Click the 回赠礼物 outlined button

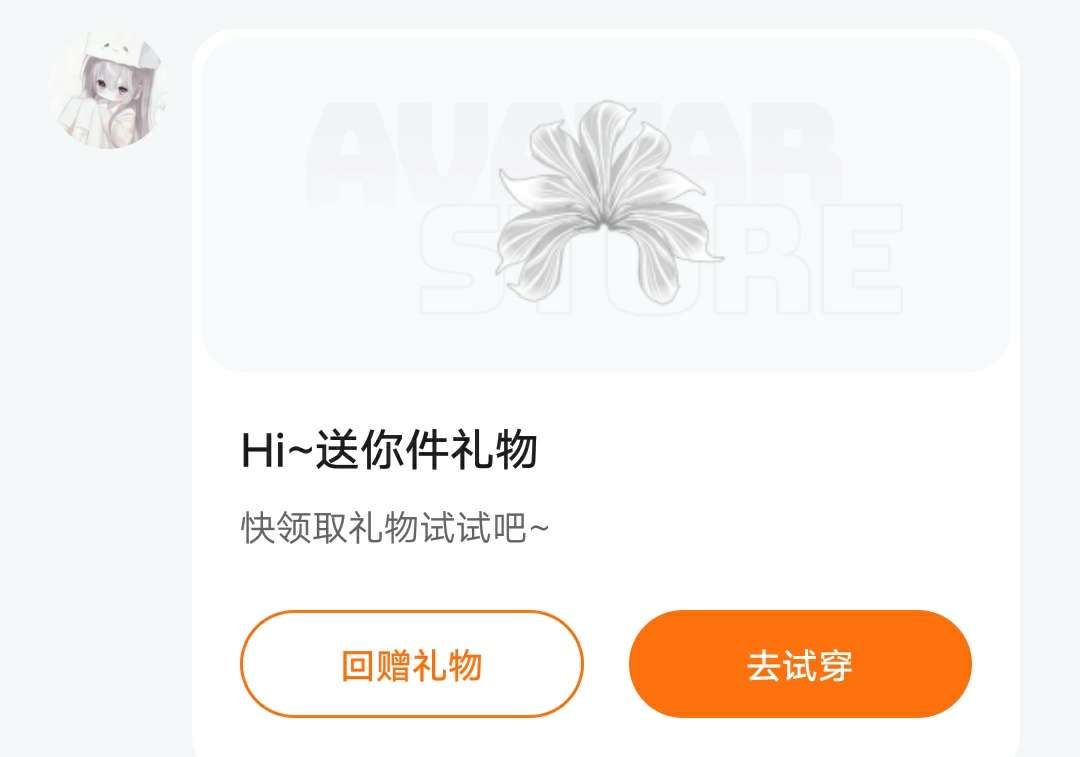tap(412, 664)
